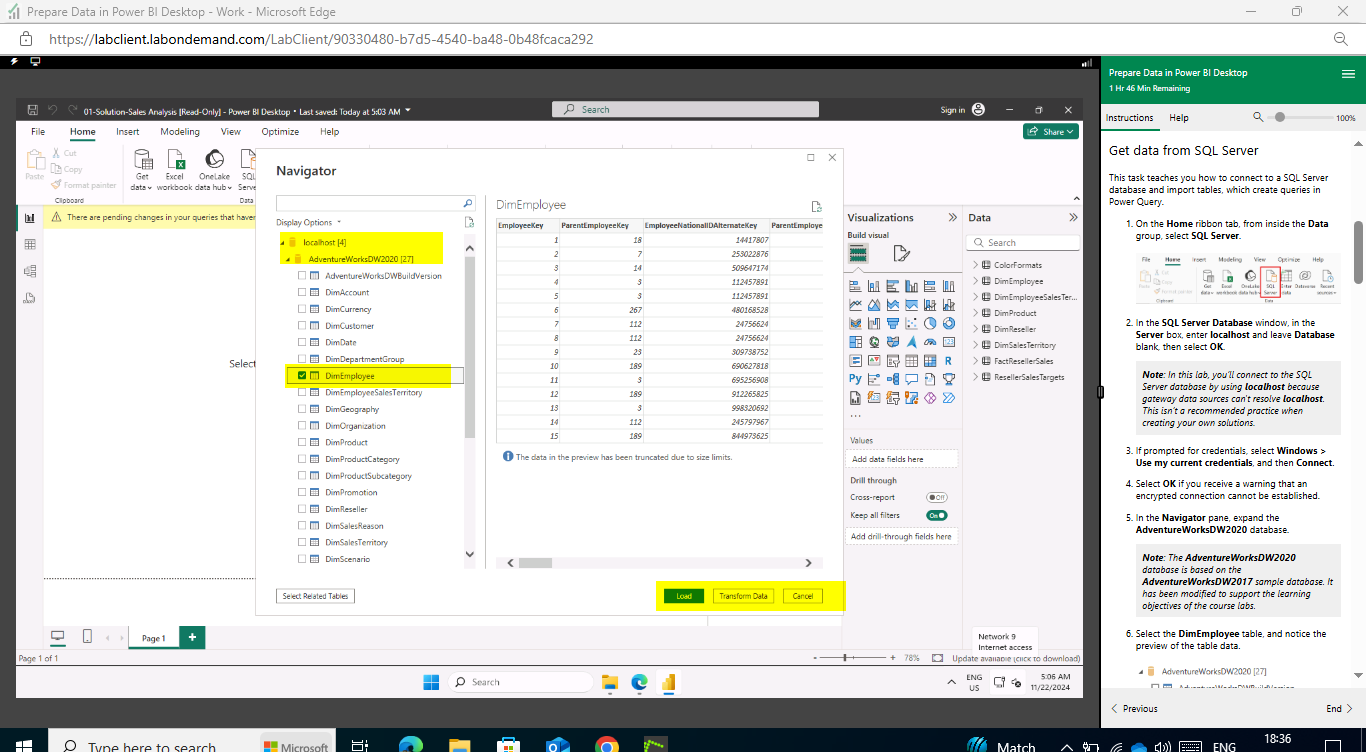This screenshot has height=752, width=1366.
Task: Cancel the Navigator dialog
Action: tap(803, 596)
